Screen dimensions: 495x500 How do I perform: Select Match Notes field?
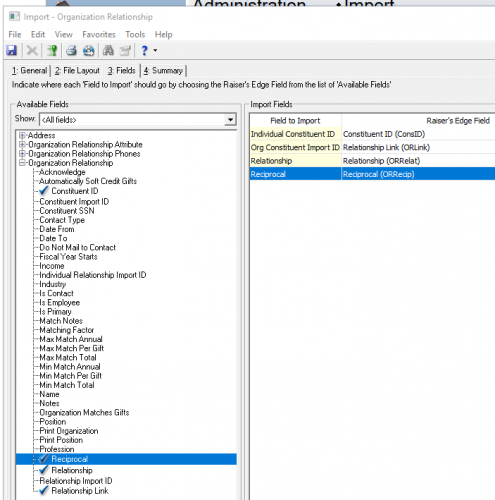coord(61,321)
